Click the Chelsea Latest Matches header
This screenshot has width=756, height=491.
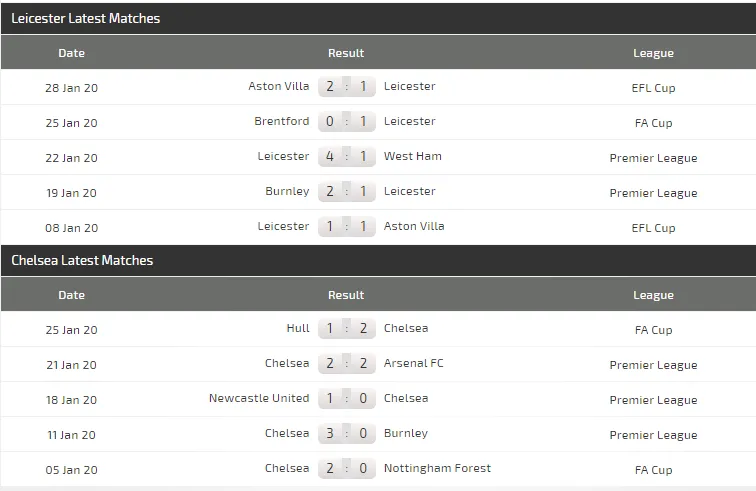(82, 260)
